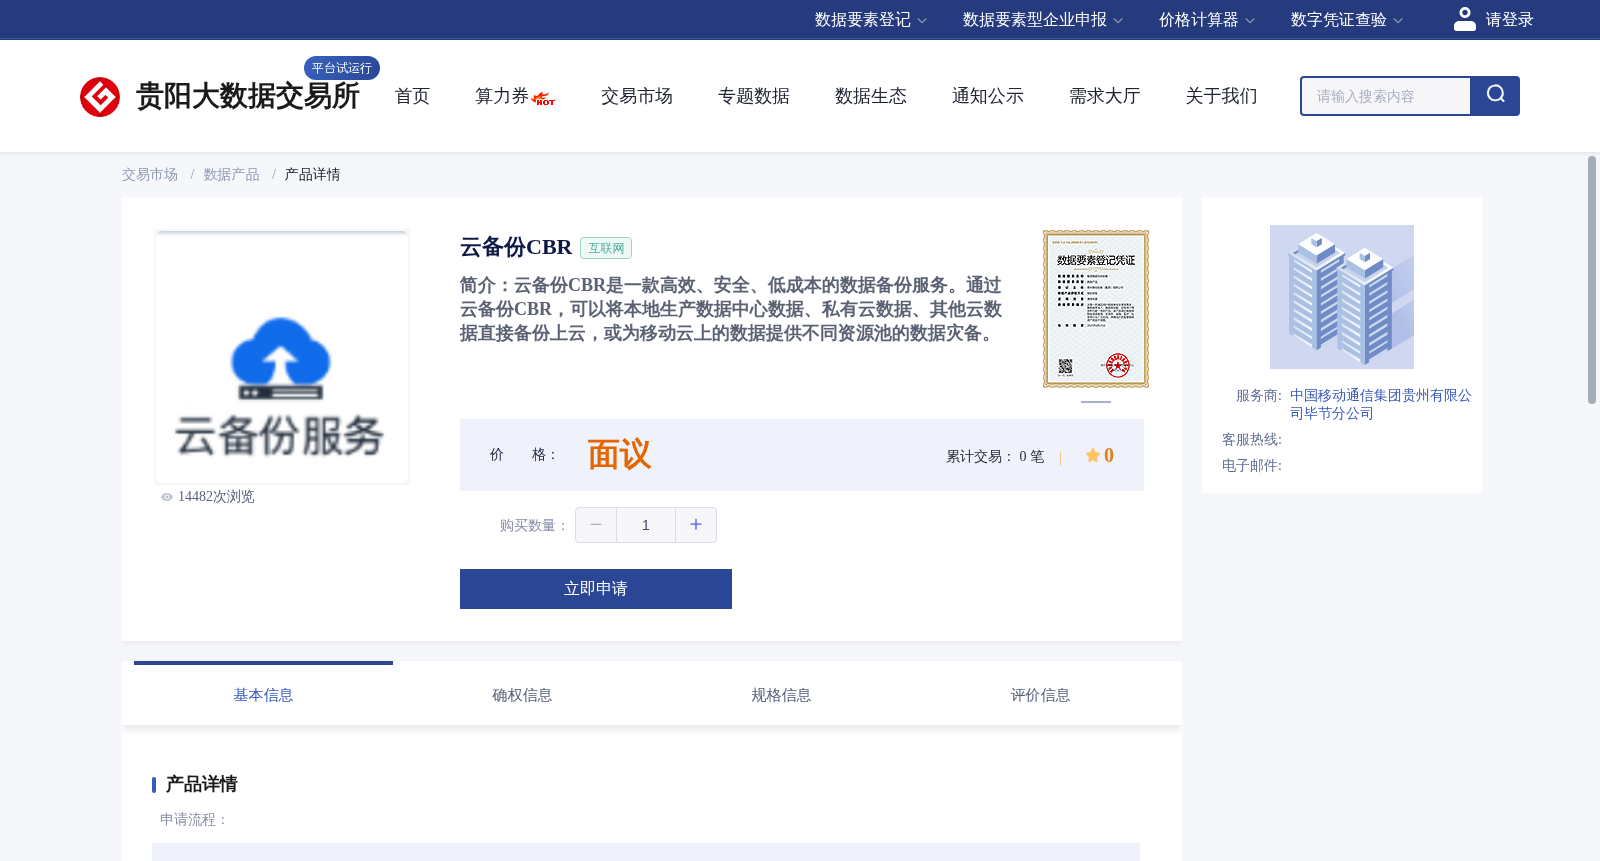This screenshot has height=861, width=1600.
Task: Open 算力券 navigation item
Action: (x=502, y=96)
